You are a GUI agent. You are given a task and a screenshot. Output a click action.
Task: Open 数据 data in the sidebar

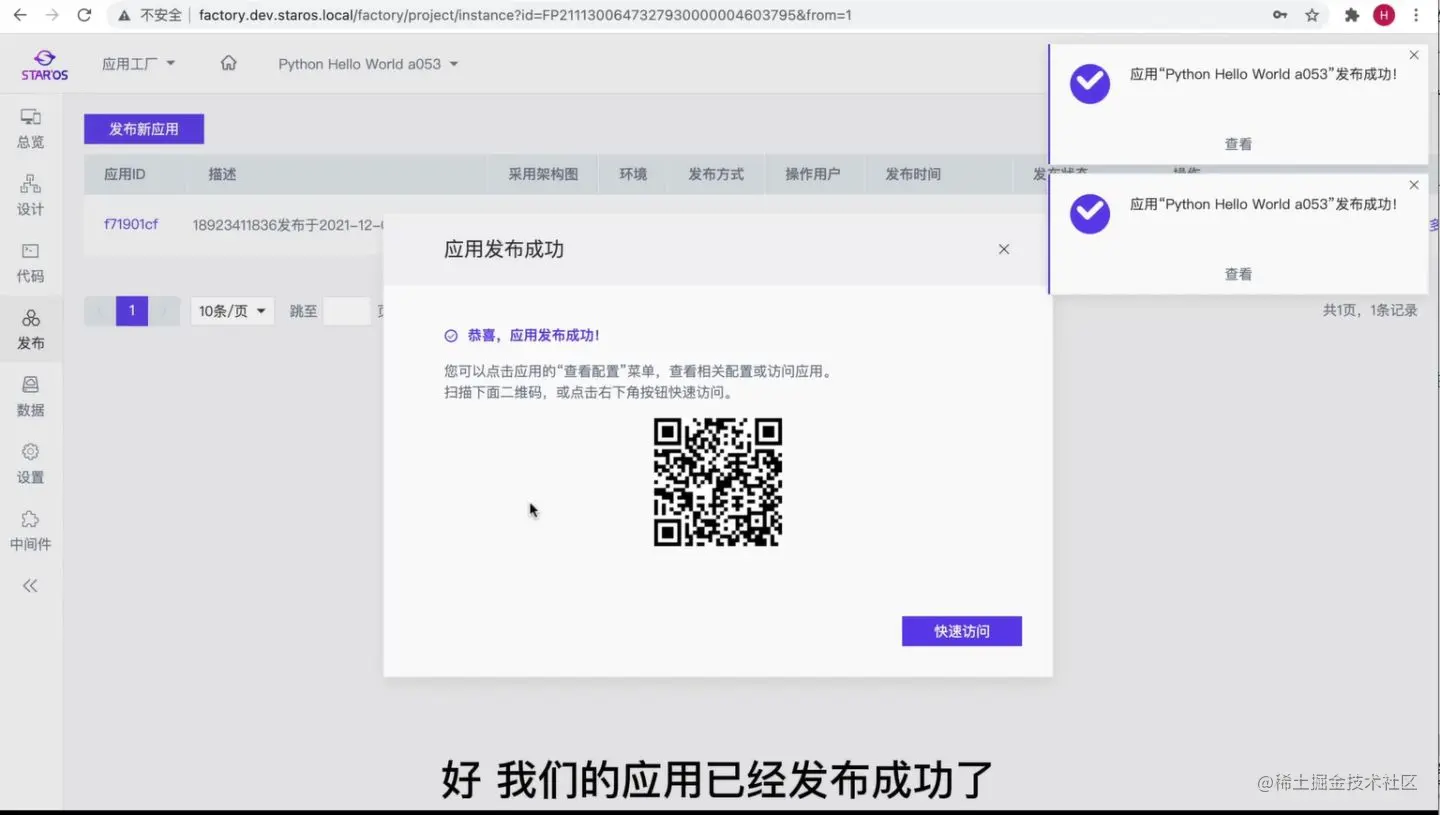(31, 396)
